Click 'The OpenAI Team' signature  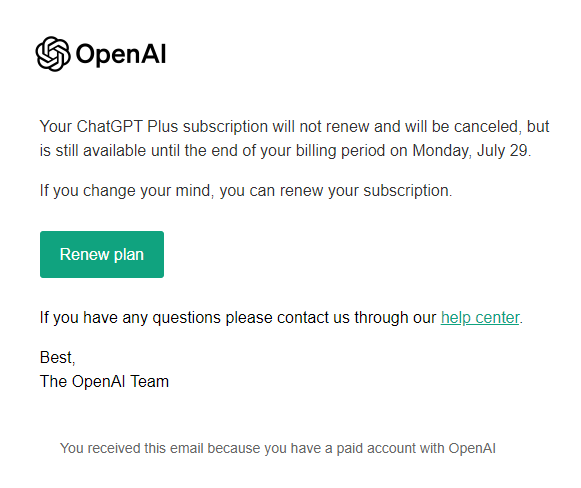click(x=104, y=381)
